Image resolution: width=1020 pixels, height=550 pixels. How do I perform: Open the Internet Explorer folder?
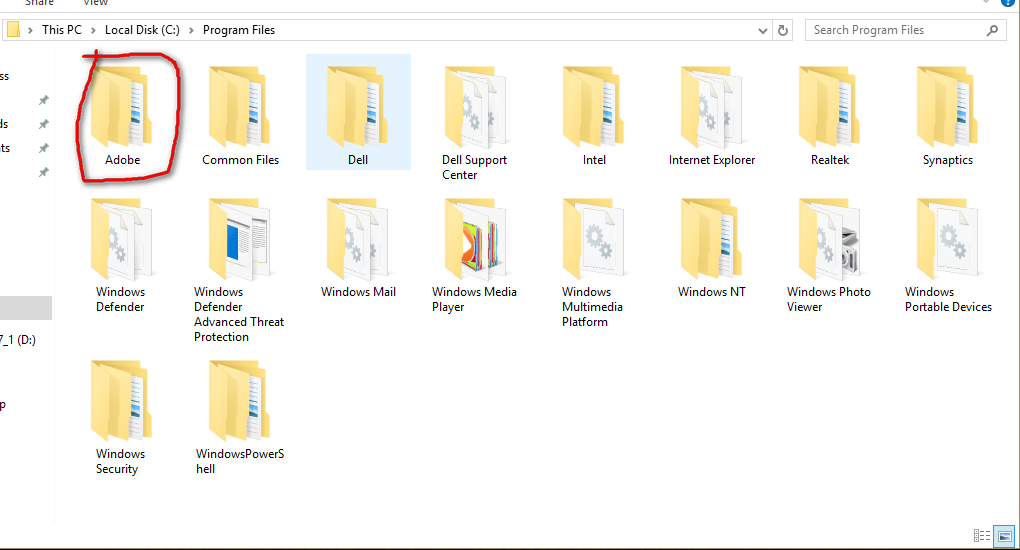coord(712,107)
